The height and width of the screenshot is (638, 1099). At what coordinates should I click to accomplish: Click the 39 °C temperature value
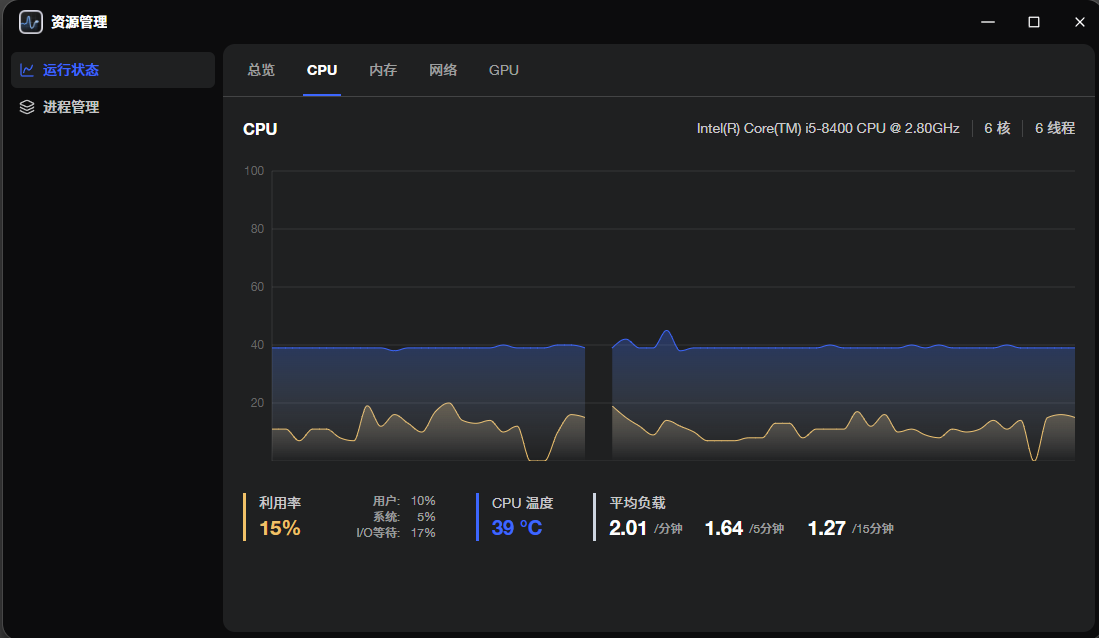(x=517, y=528)
